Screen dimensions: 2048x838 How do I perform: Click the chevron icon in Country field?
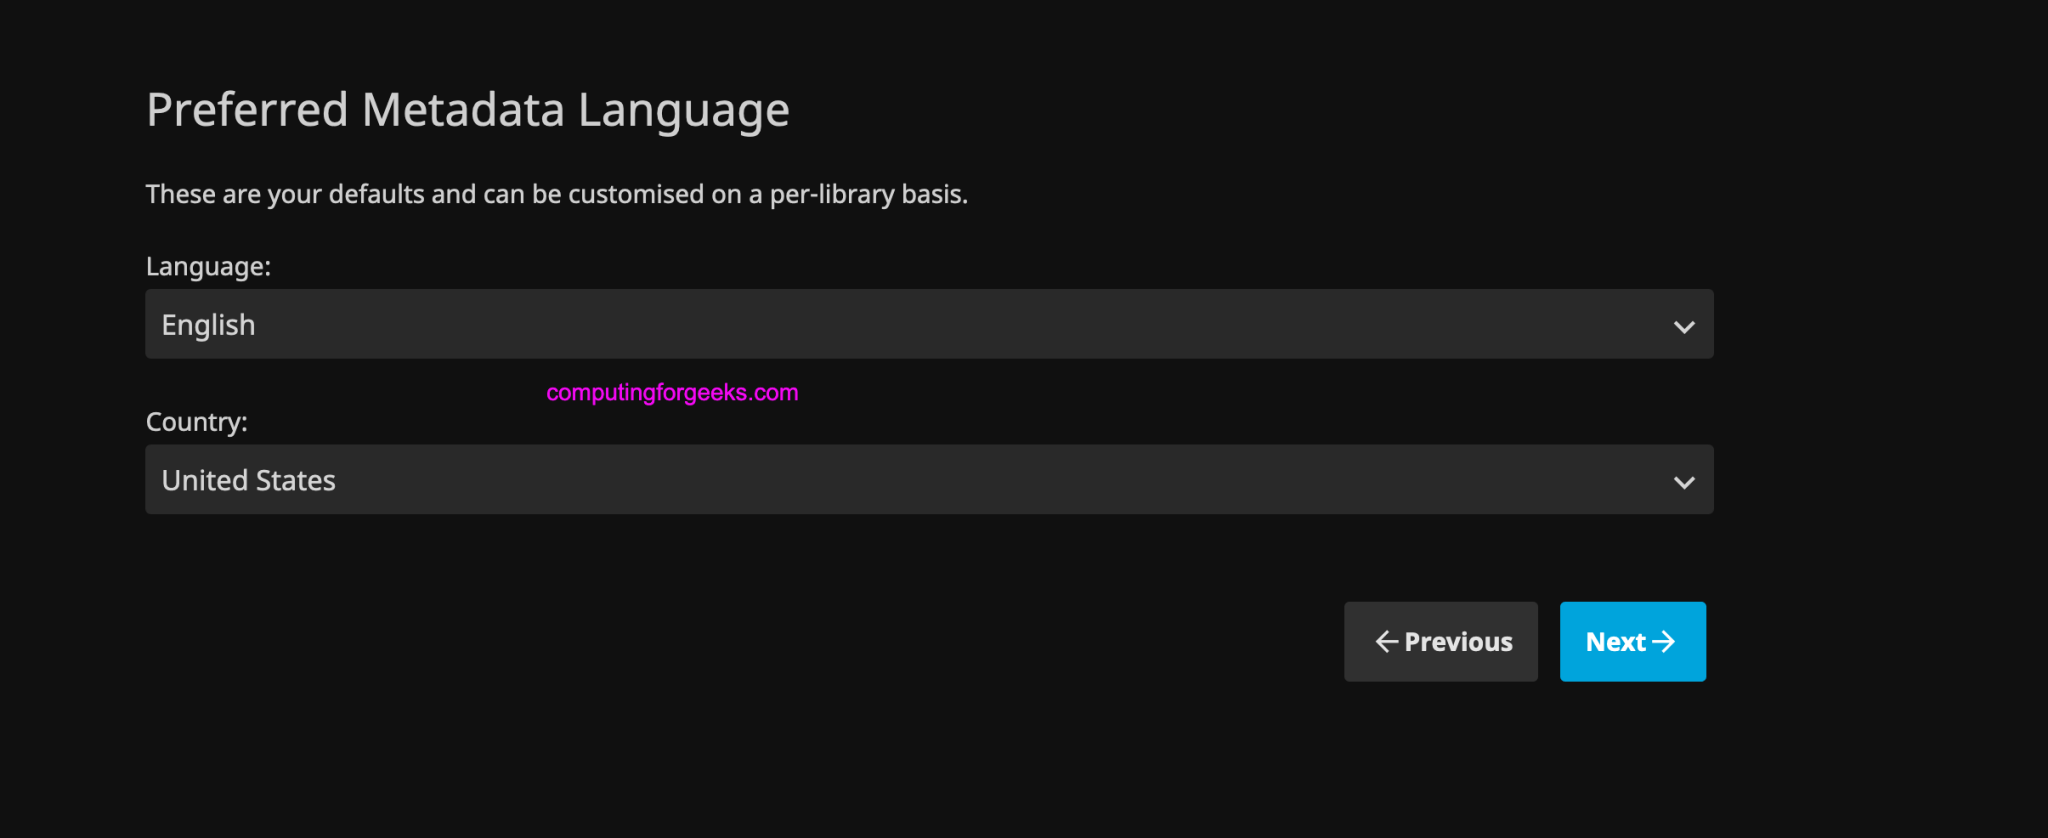1684,482
